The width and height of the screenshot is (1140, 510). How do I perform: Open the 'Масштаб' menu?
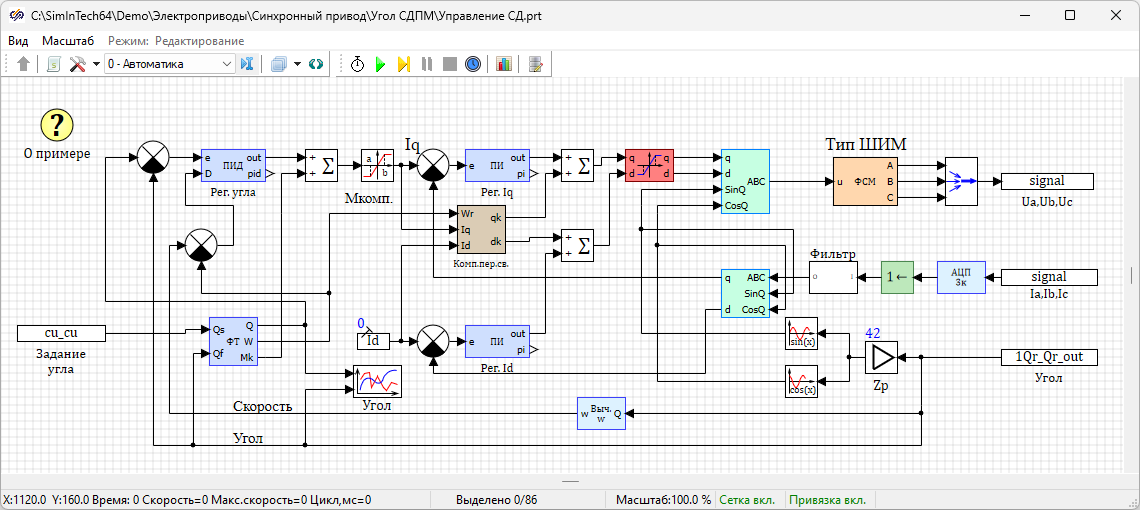click(x=68, y=41)
